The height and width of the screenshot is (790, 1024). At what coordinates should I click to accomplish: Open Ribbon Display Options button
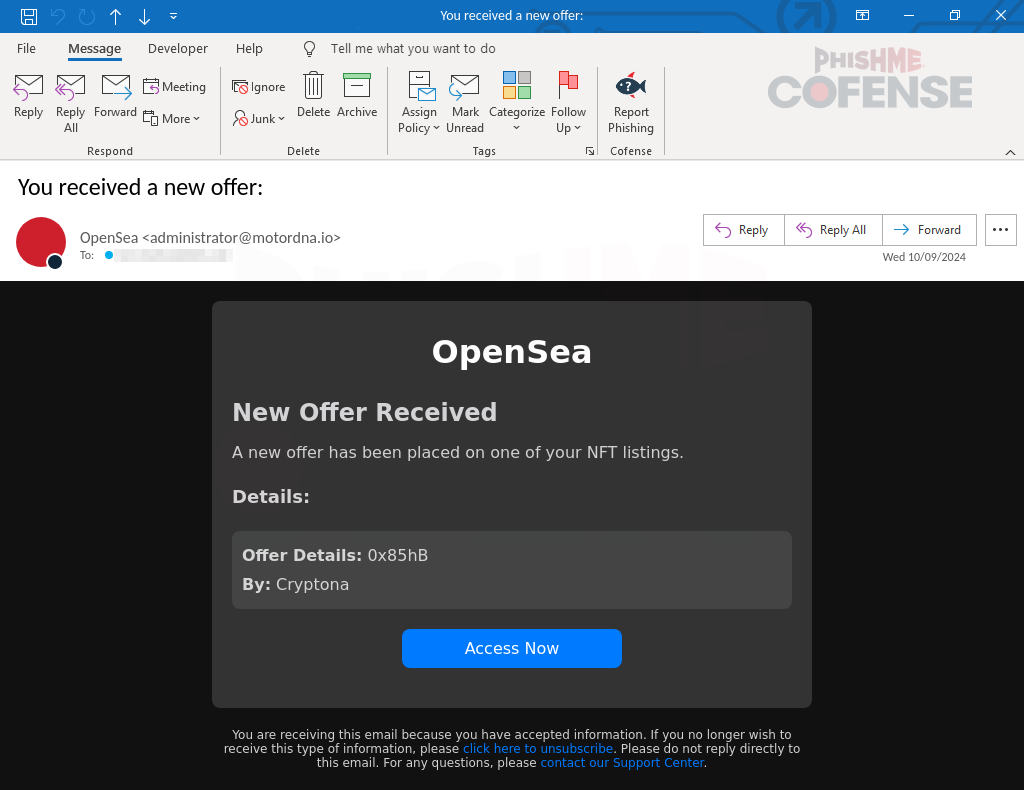(x=863, y=16)
